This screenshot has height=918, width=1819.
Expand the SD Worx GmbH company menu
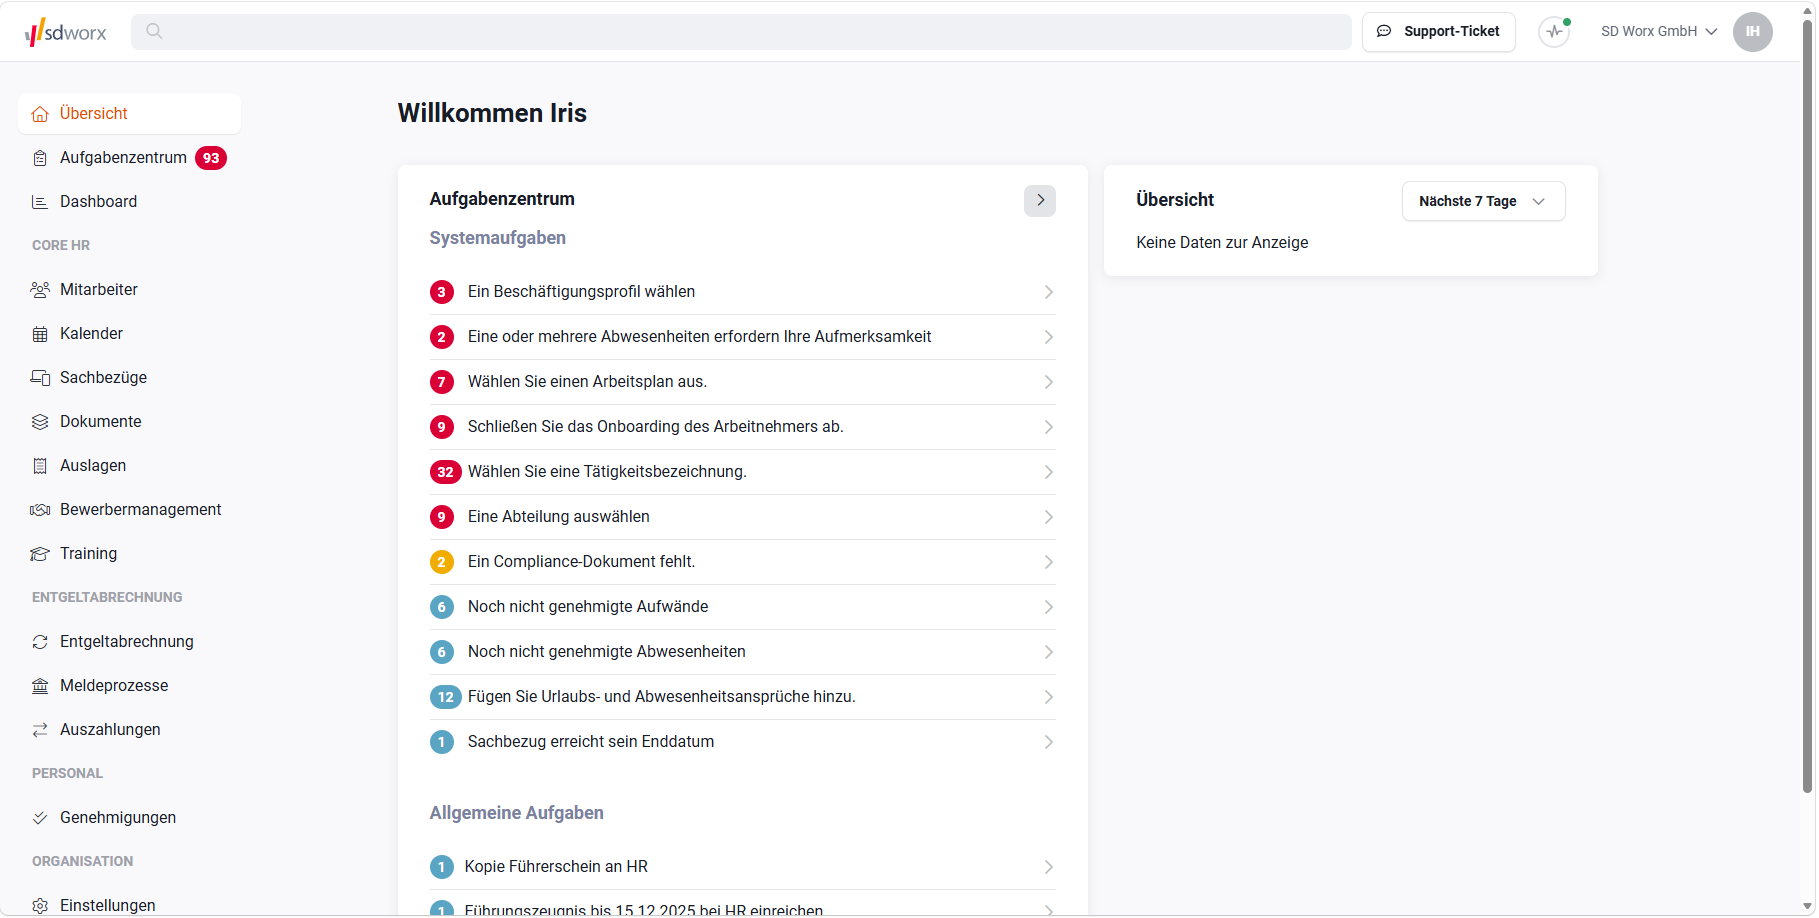[x=1659, y=32]
